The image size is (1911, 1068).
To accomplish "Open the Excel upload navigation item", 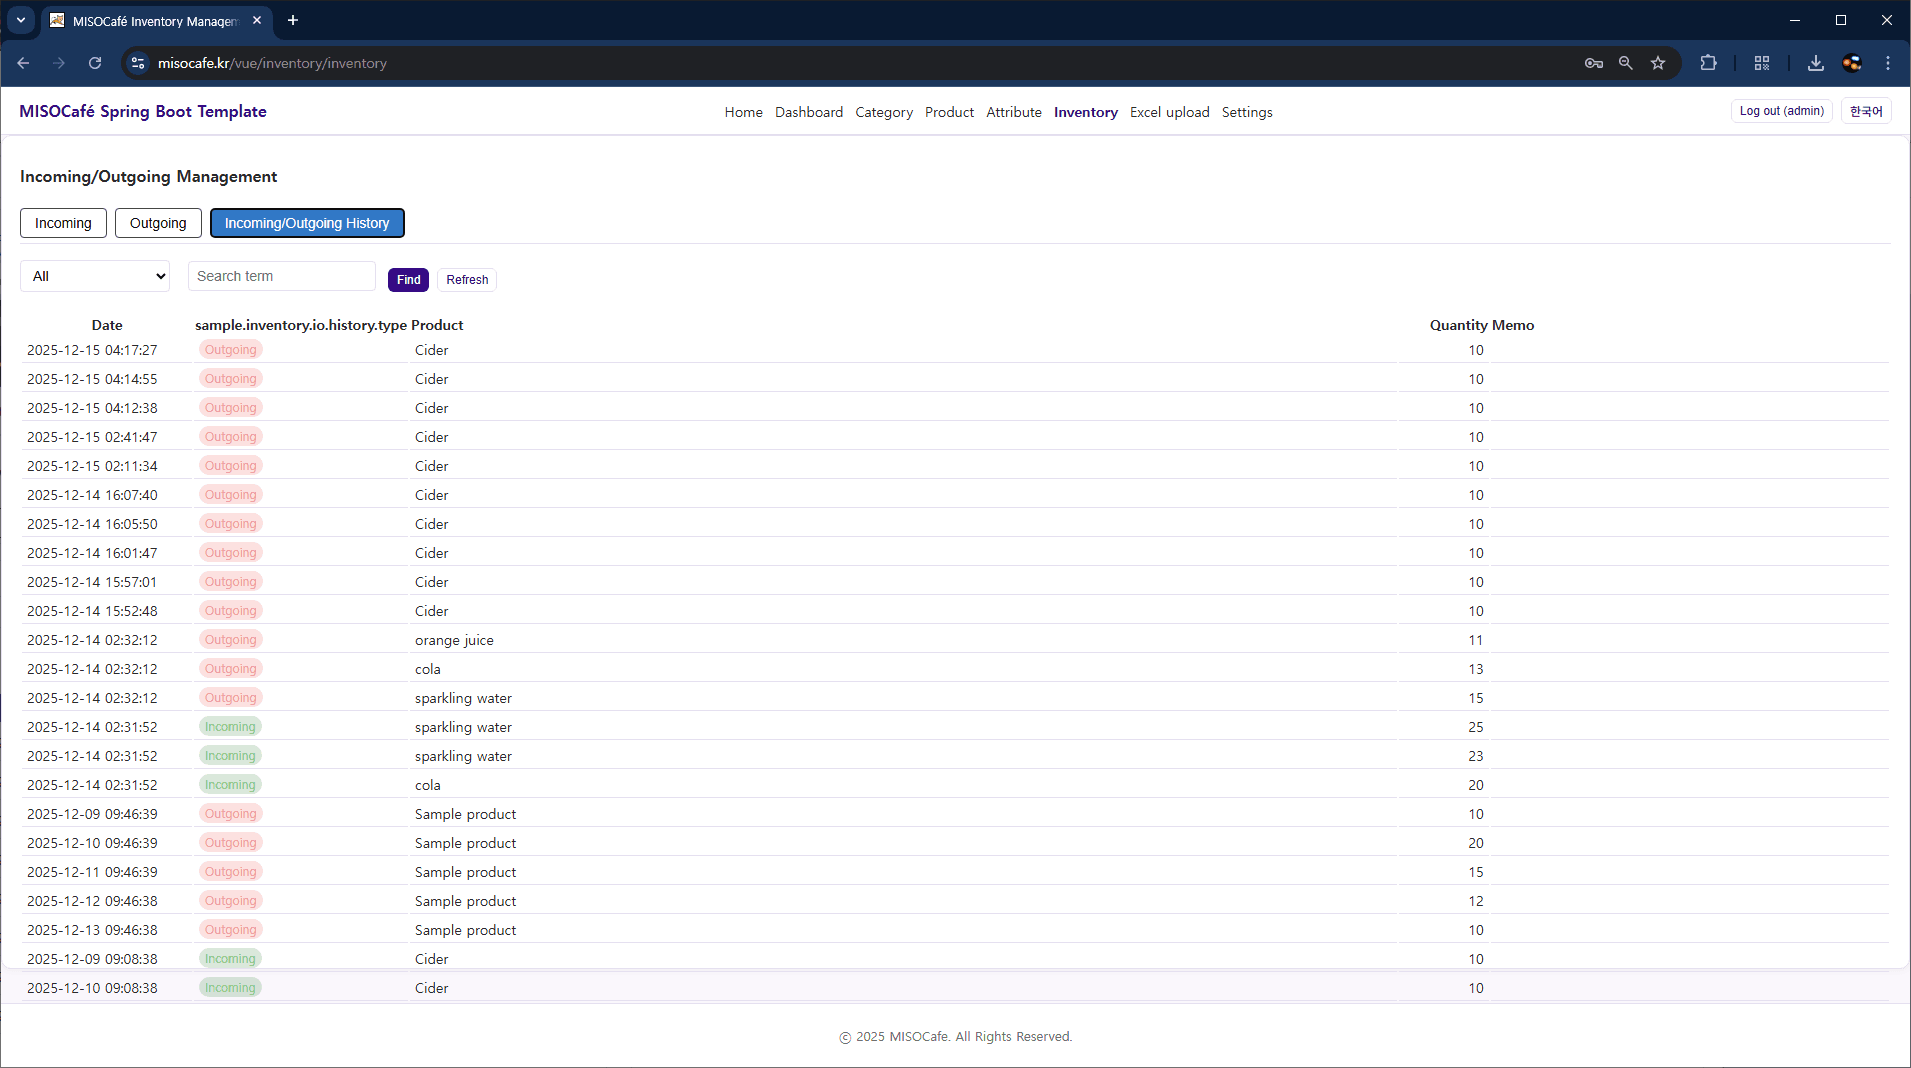I will (1169, 112).
